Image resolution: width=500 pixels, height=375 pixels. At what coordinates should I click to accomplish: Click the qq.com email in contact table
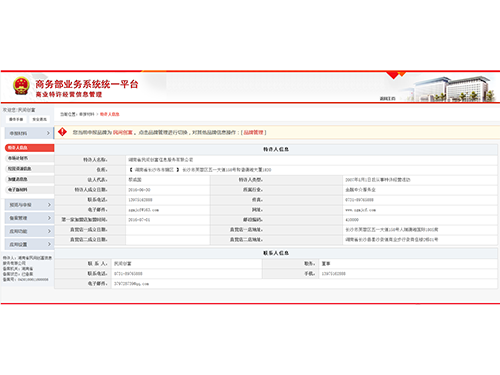(131, 284)
